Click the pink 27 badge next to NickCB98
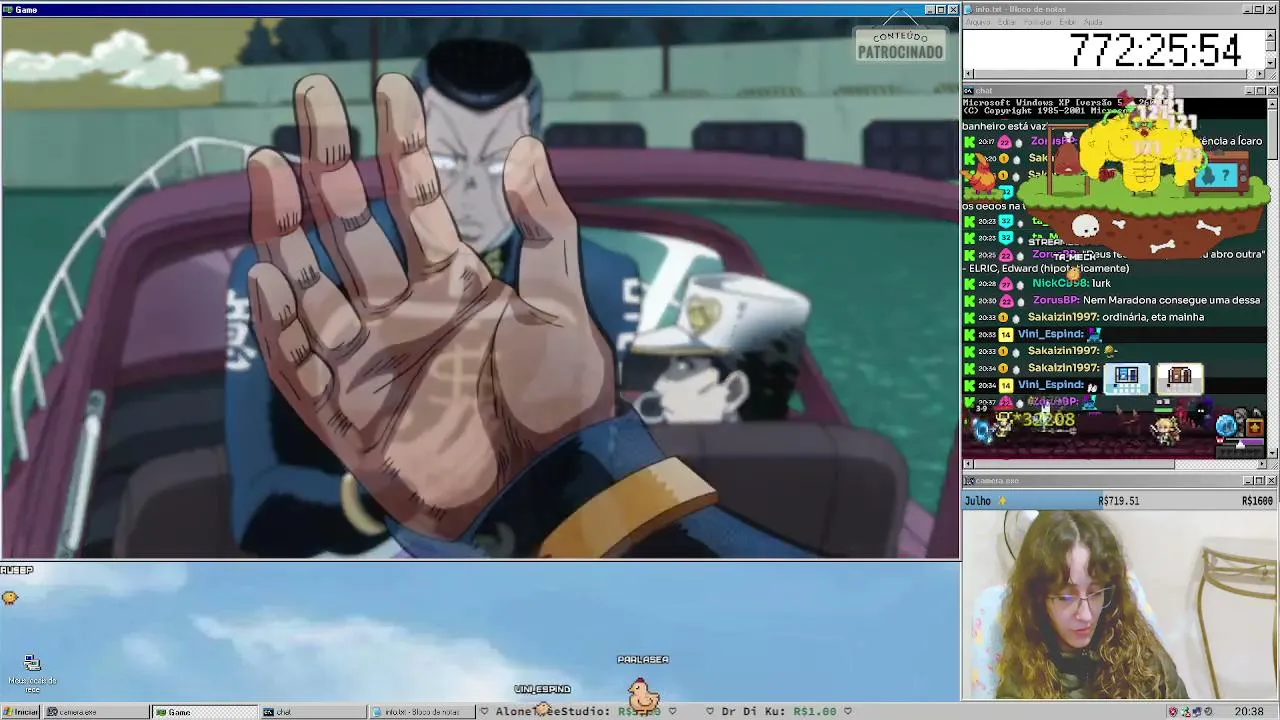This screenshot has width=1280, height=720. [x=1006, y=284]
